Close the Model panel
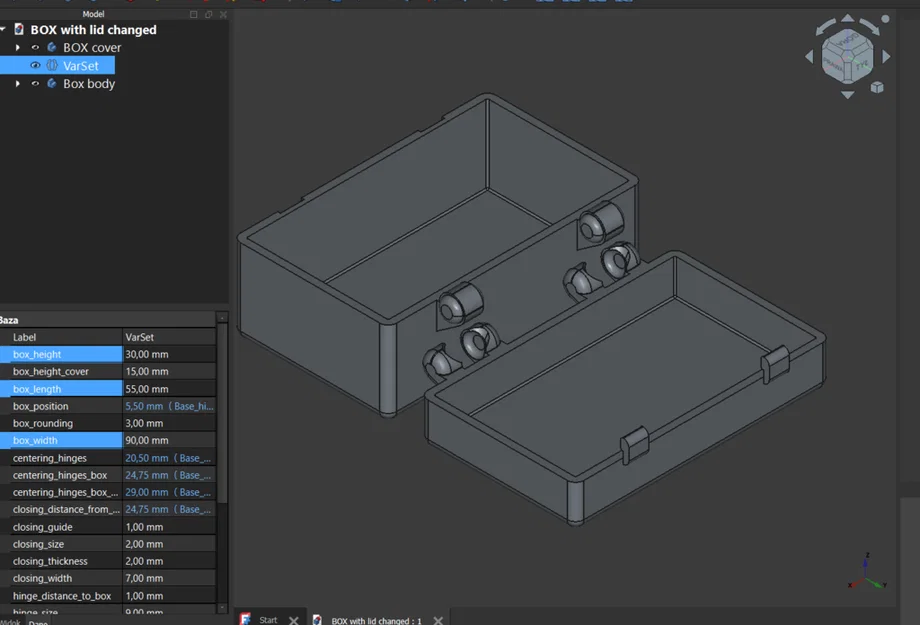This screenshot has height=625, width=920. click(223, 14)
